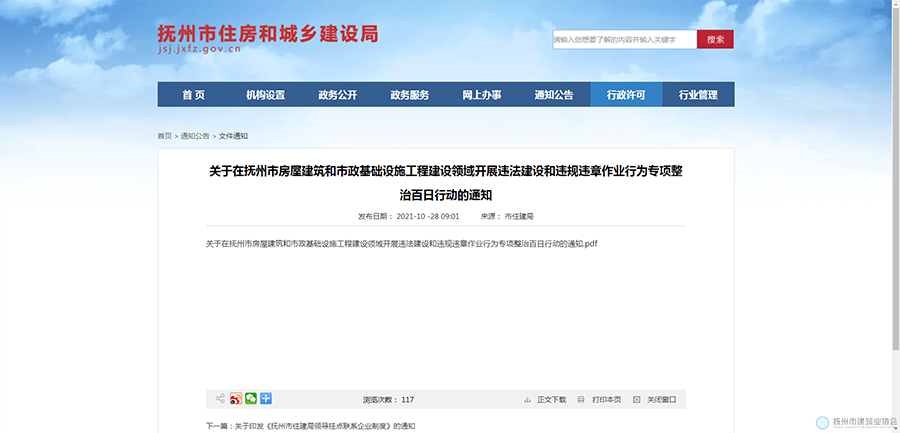The image size is (900, 433).
Task: Click the 打印本页 printer icon
Action: pyautogui.click(x=581, y=399)
